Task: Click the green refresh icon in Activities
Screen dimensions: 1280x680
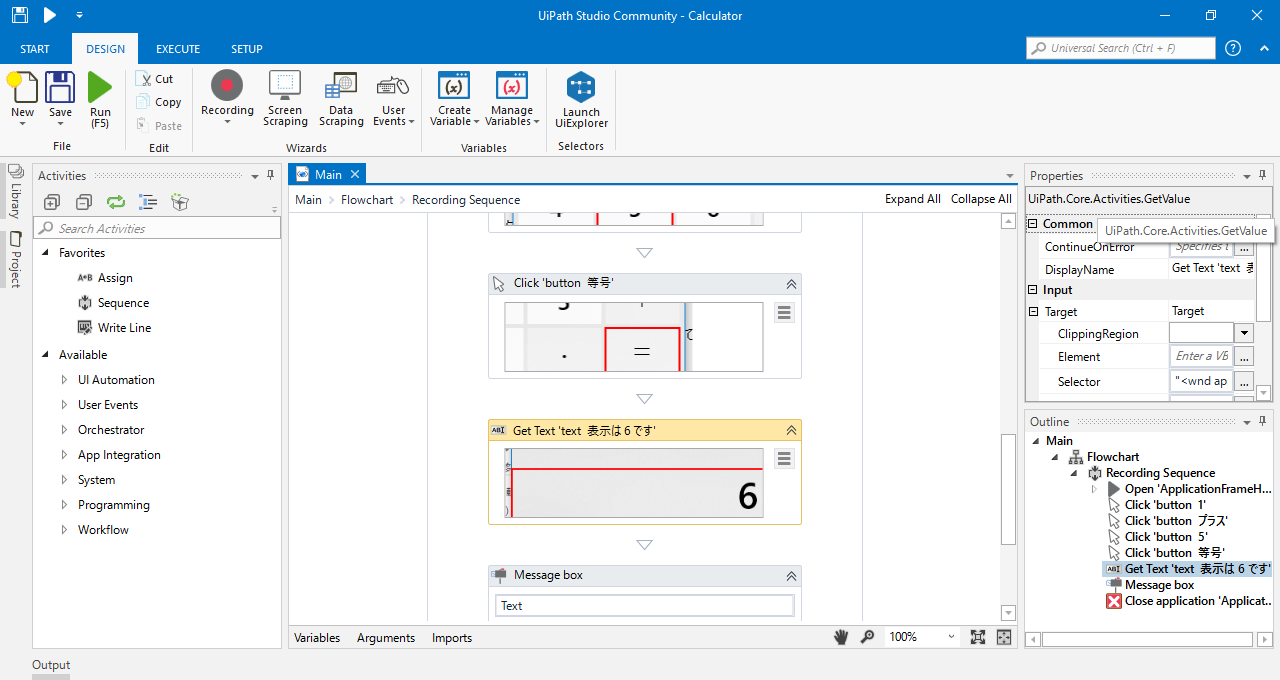Action: [x=116, y=202]
